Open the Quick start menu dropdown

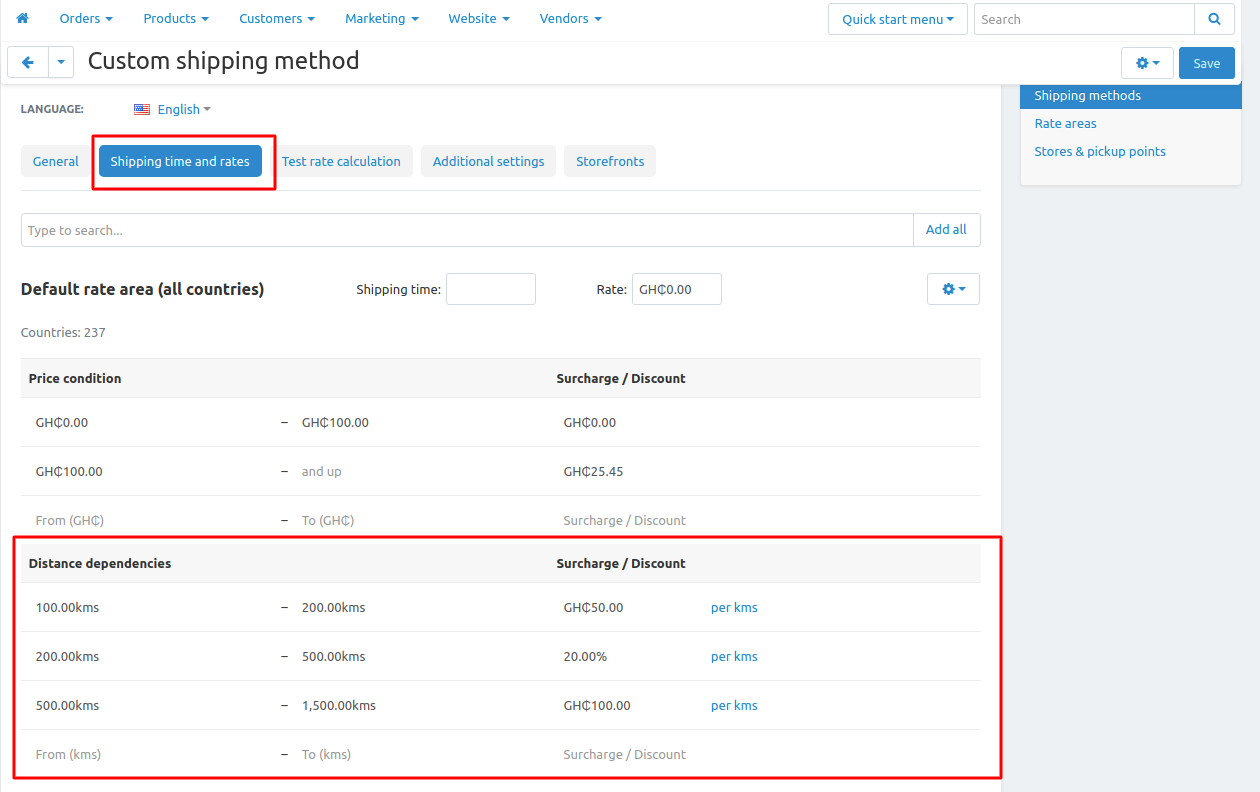(898, 19)
